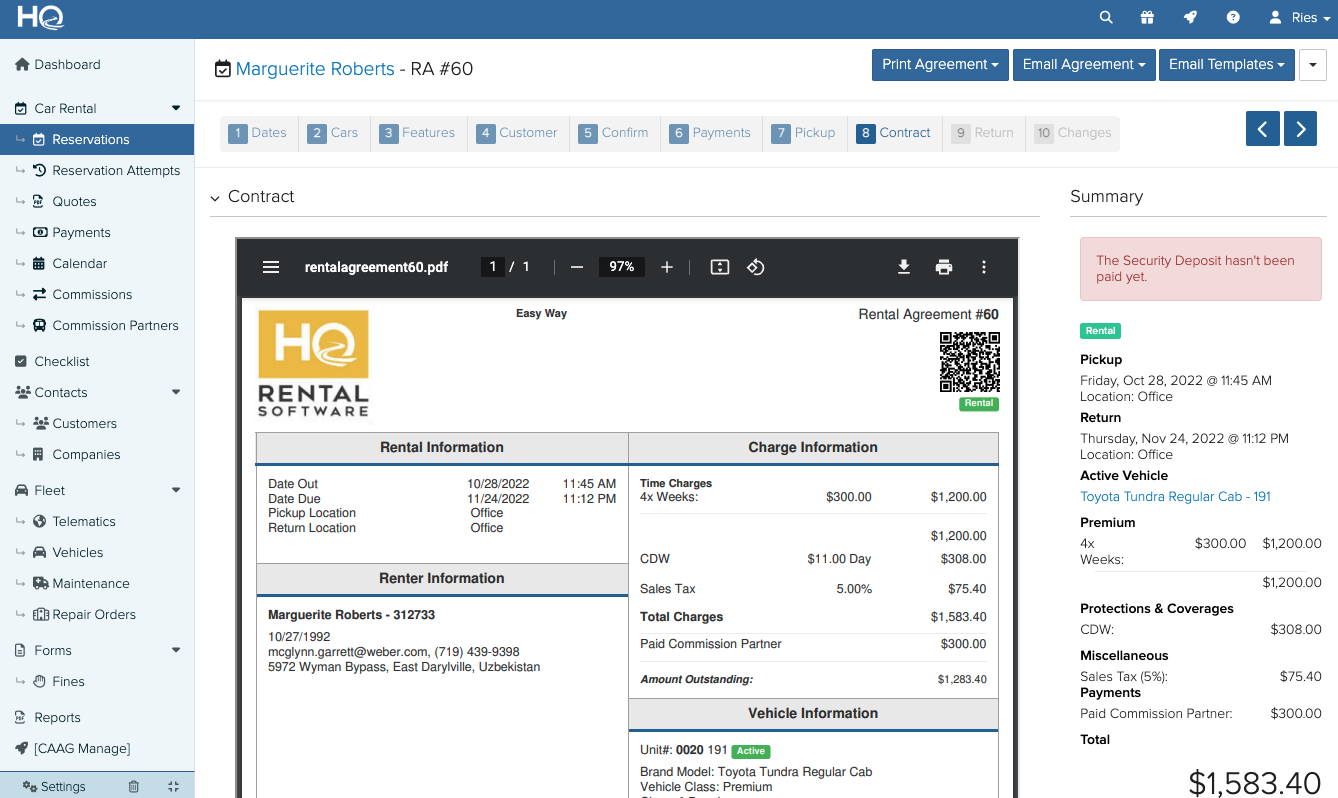Screen dimensions: 1338x798
Task: Open the PDF viewer sidebar menu
Action: coord(270,267)
